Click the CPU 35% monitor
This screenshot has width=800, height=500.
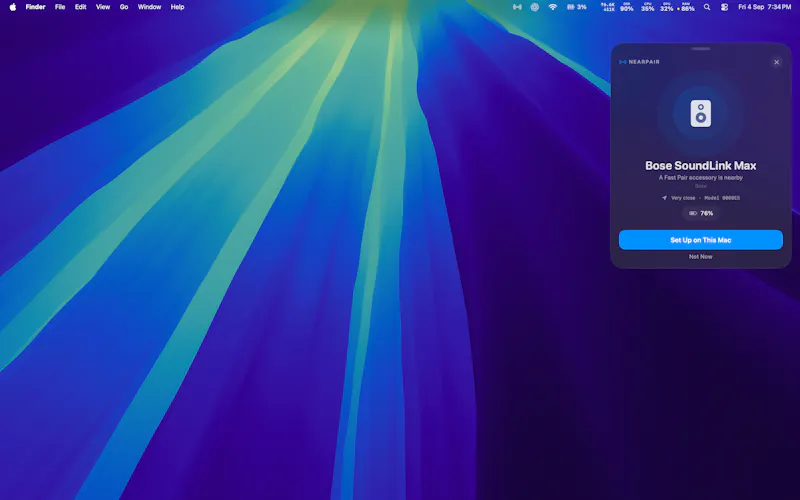pos(647,7)
